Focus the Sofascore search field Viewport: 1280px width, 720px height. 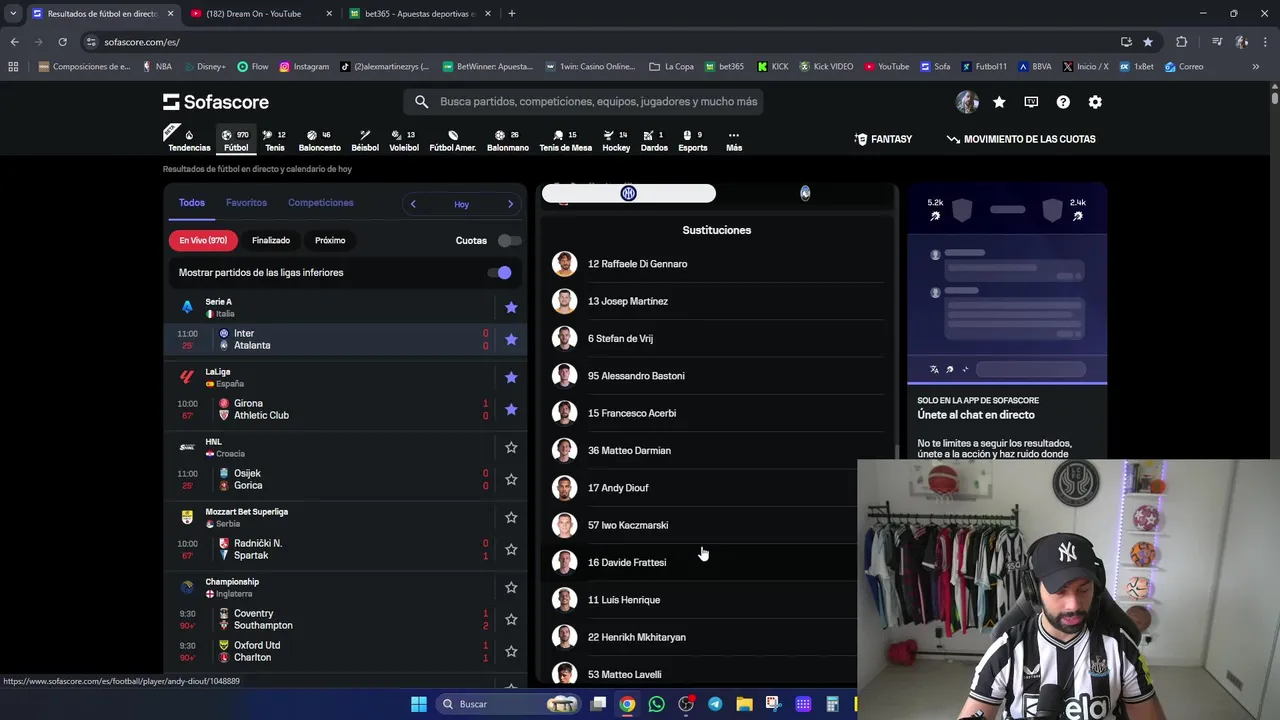[x=584, y=101]
